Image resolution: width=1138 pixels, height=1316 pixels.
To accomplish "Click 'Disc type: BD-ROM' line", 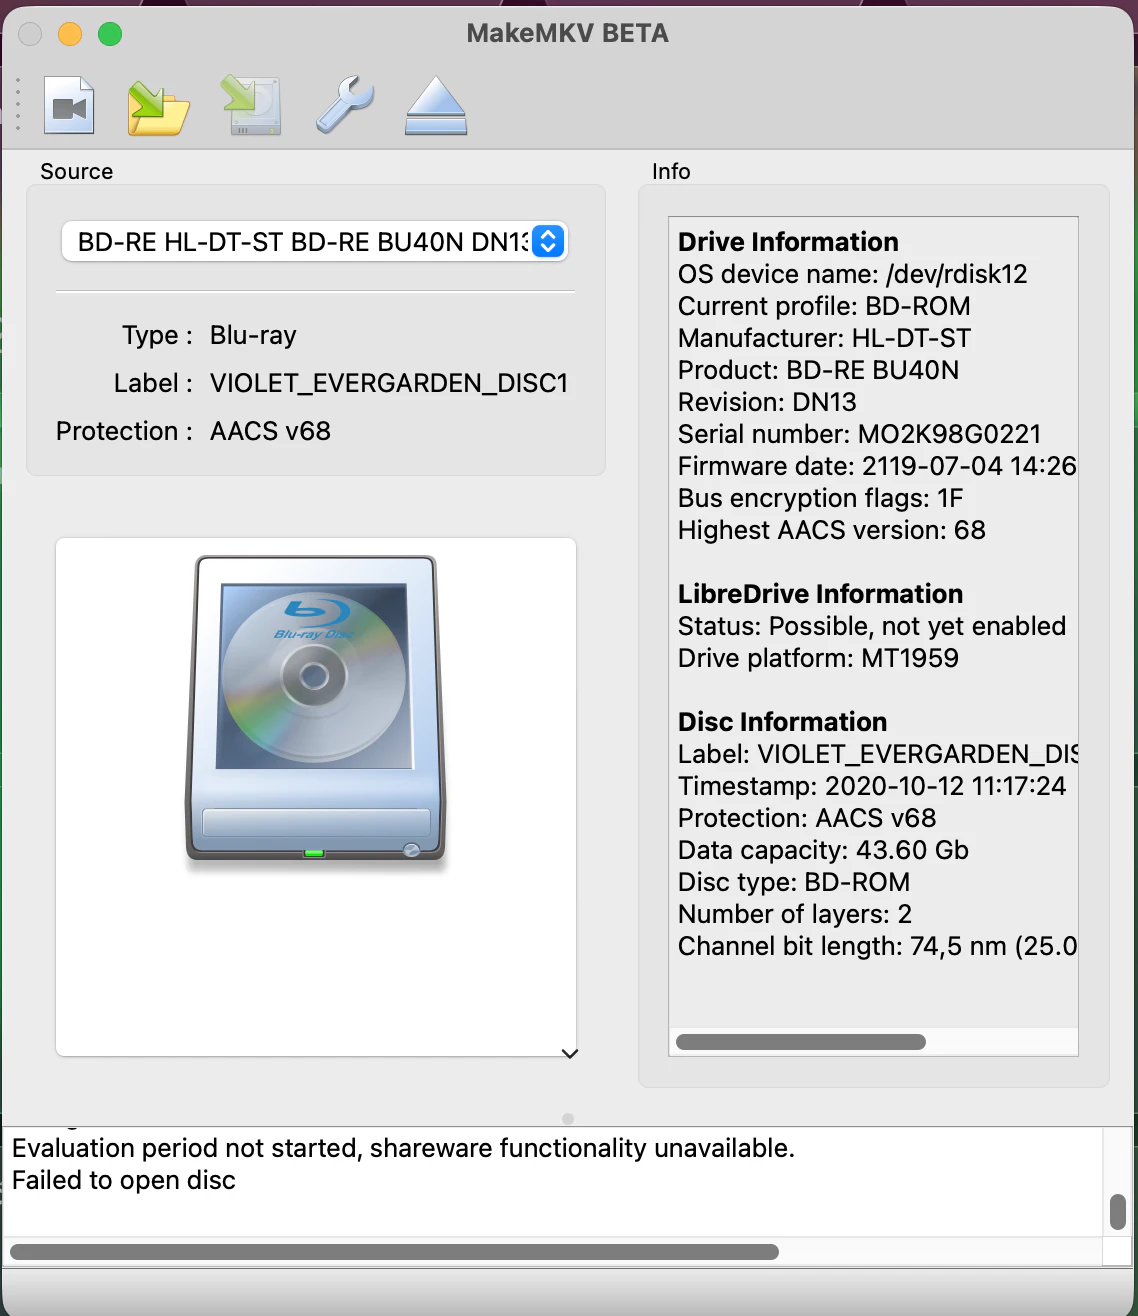I will pos(794,882).
